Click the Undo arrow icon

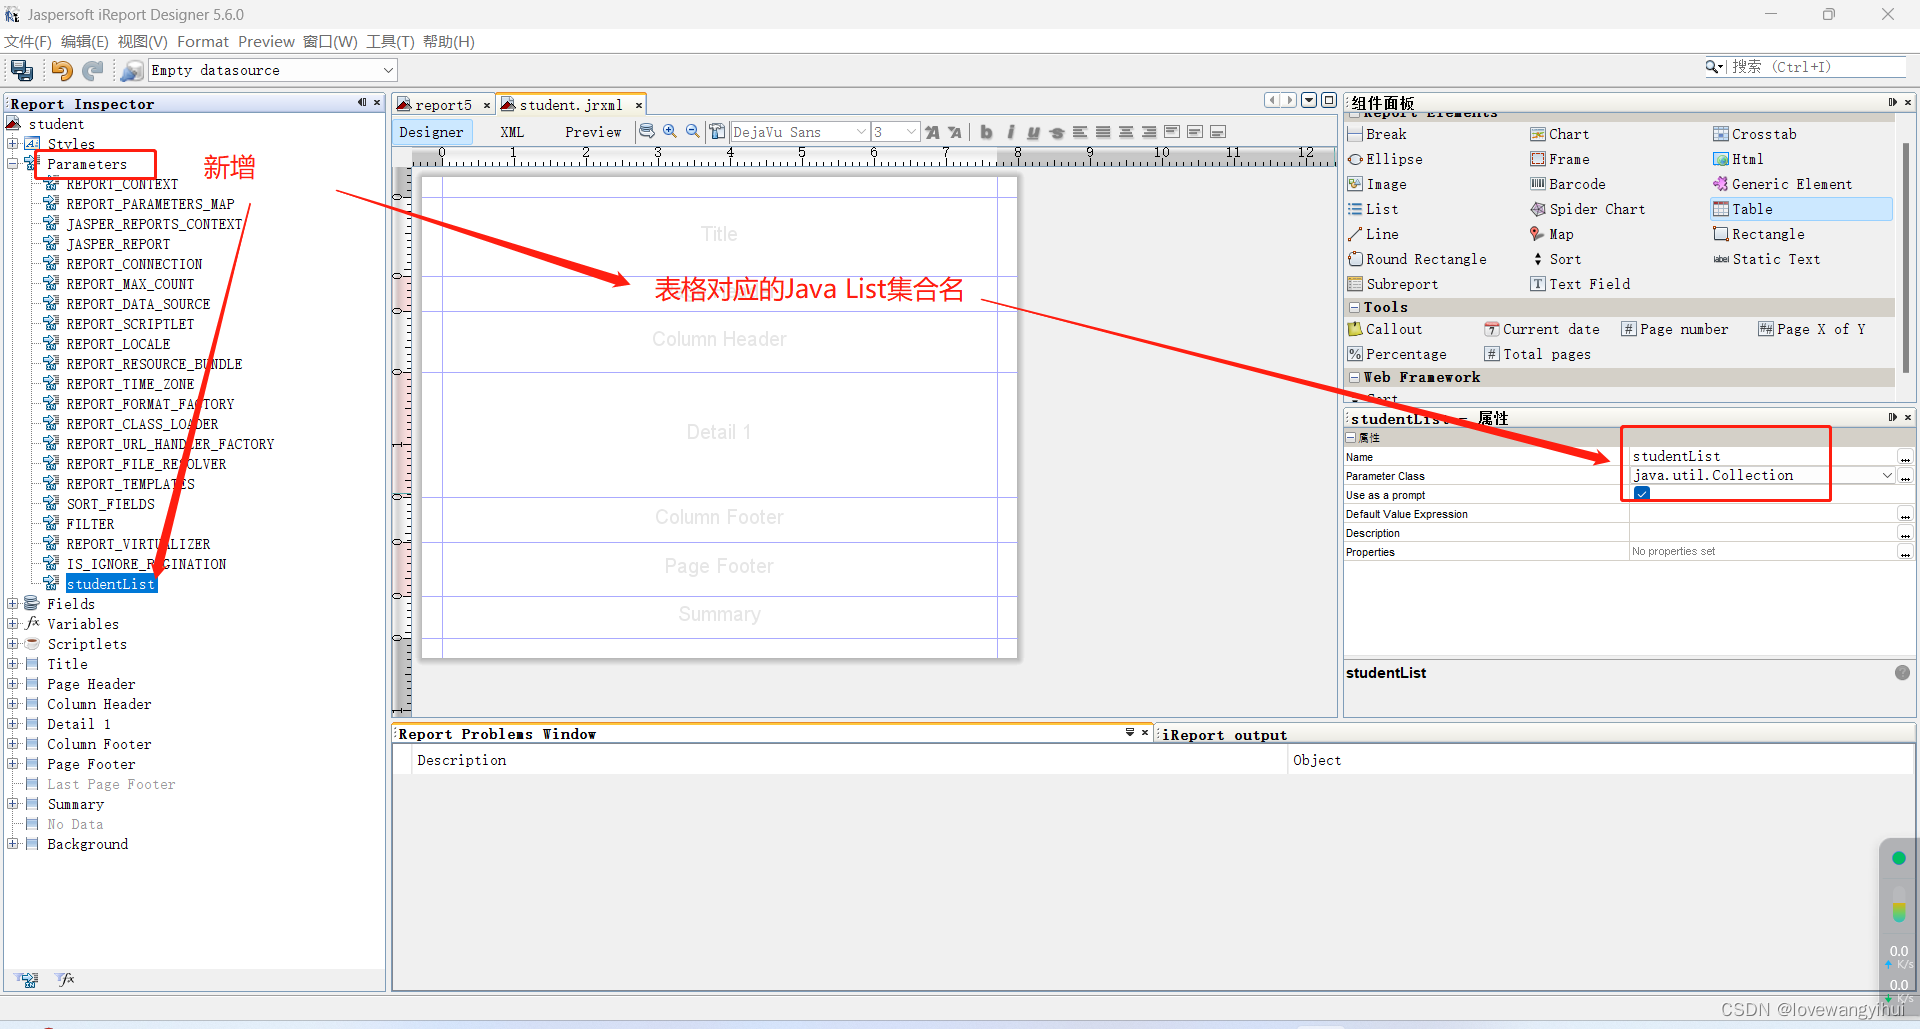point(62,70)
